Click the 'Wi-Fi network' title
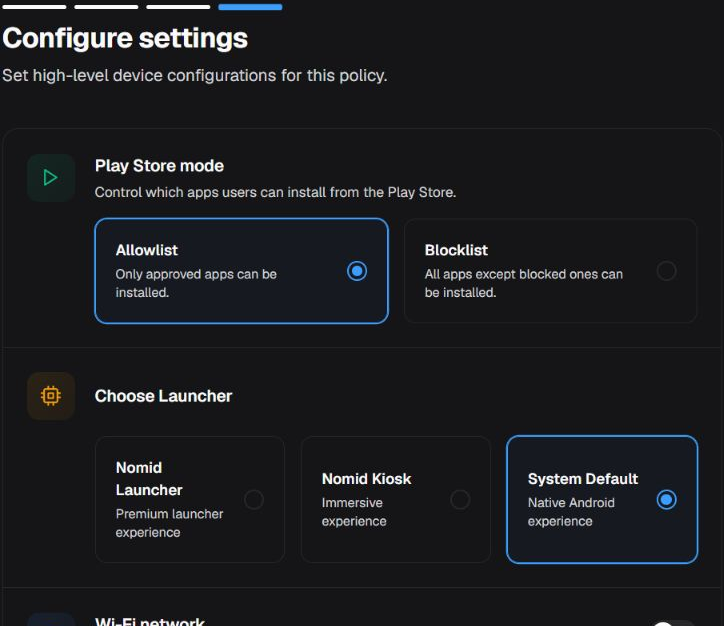The image size is (724, 626). coord(150,621)
